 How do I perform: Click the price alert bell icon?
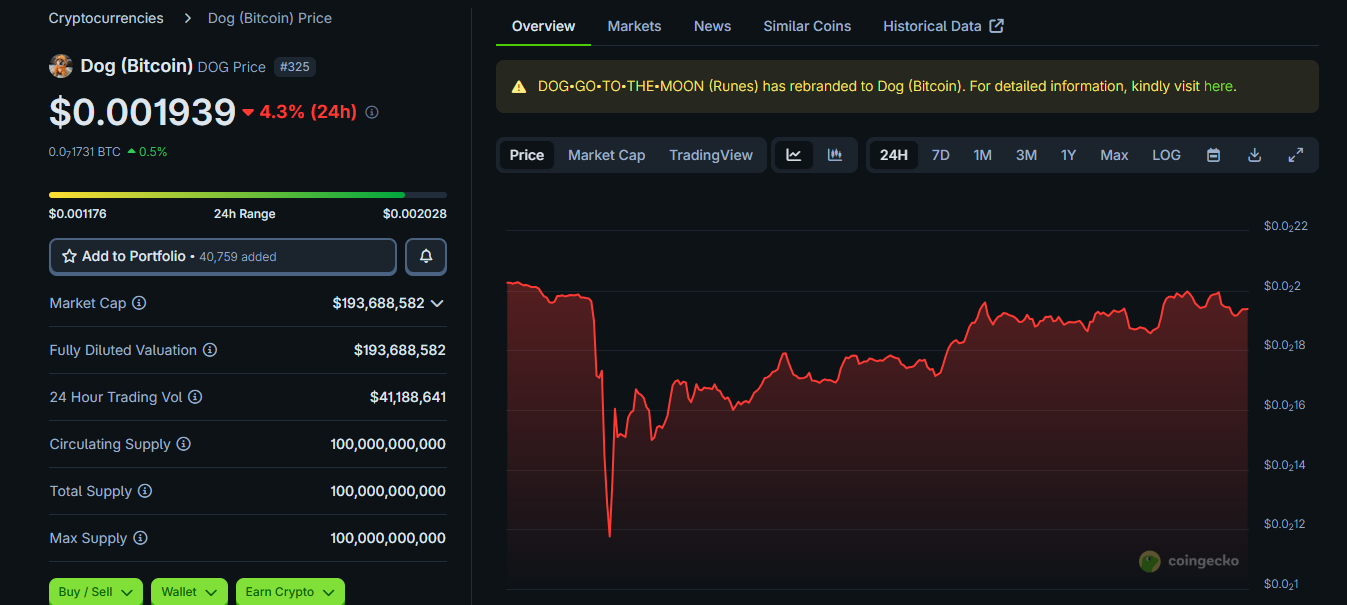tap(426, 257)
